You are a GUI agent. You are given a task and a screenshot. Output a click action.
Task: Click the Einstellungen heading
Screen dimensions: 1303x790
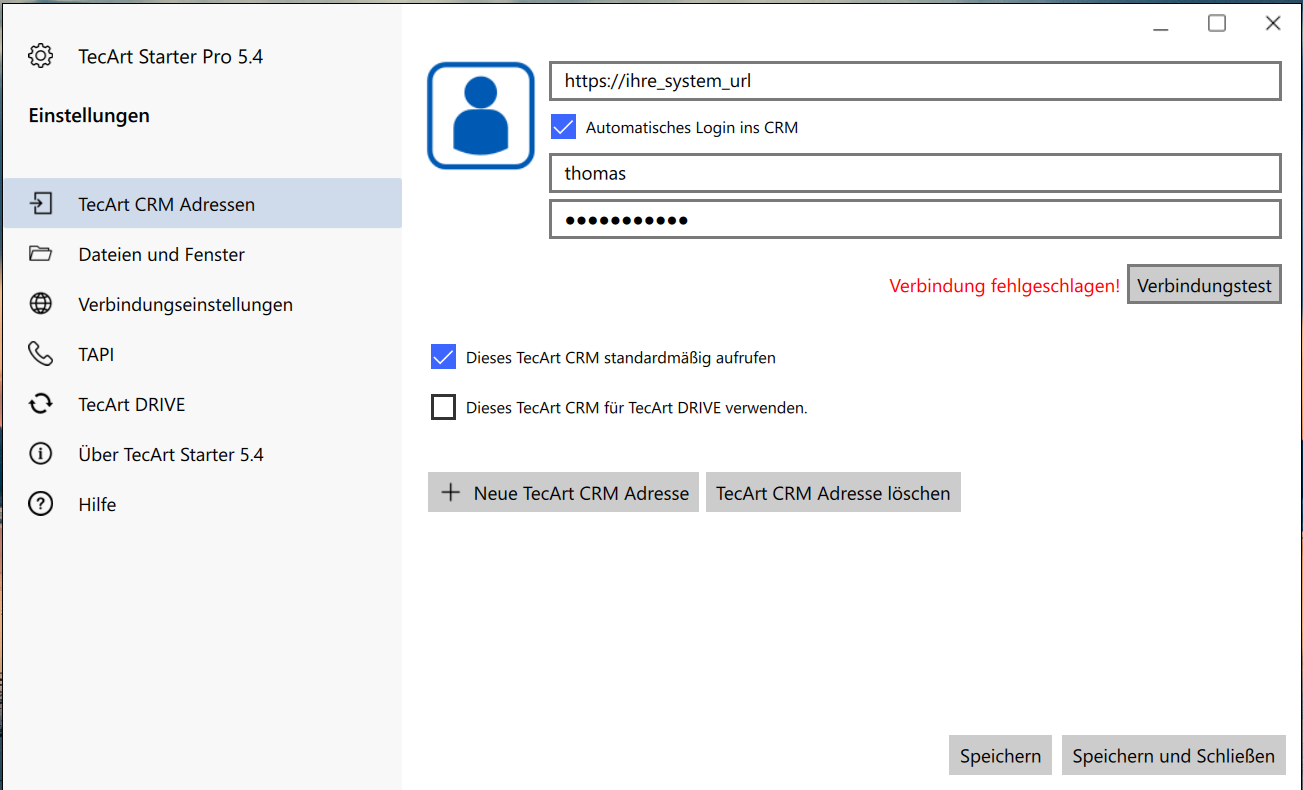point(89,115)
